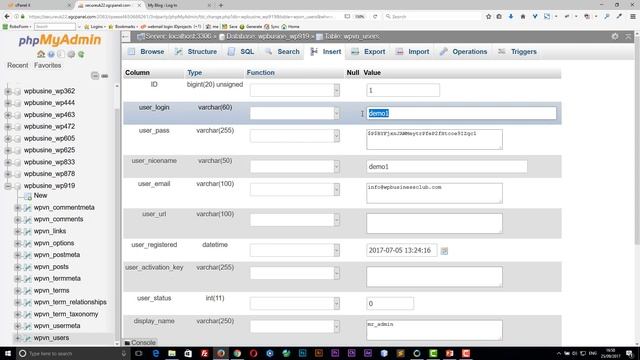This screenshot has height=360, width=640.
Task: Select the Insert tab
Action: 326,52
